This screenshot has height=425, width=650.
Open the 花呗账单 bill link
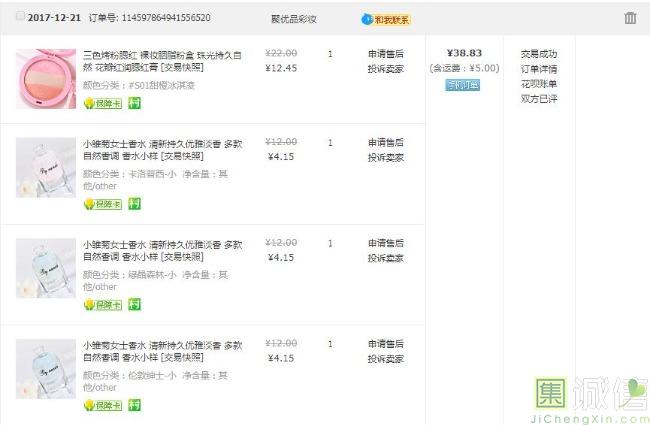pos(539,84)
